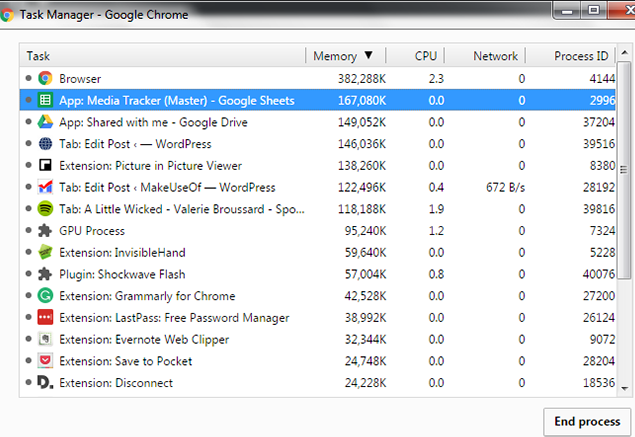Click the Google Drive icon in task list
Image resolution: width=635 pixels, height=437 pixels.
(x=45, y=122)
